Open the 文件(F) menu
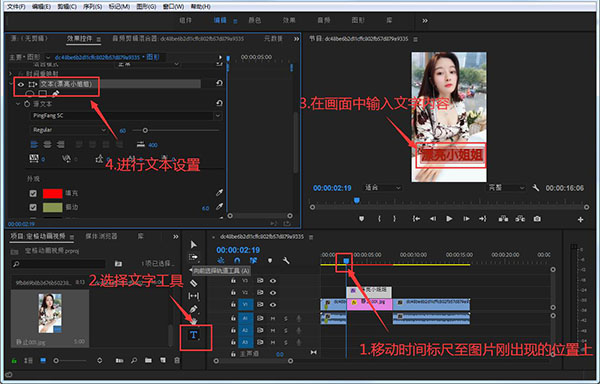 [16, 7]
